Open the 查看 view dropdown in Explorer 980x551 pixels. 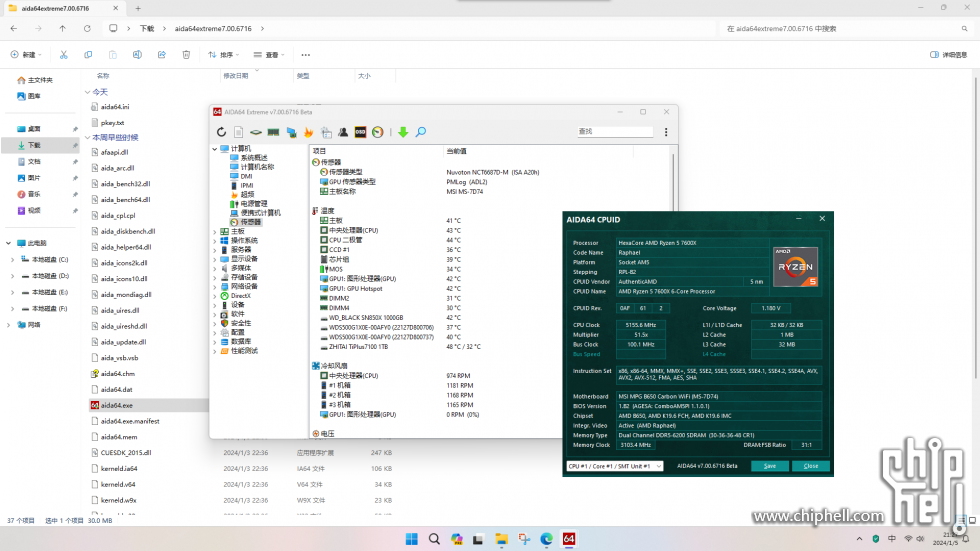click(269, 55)
